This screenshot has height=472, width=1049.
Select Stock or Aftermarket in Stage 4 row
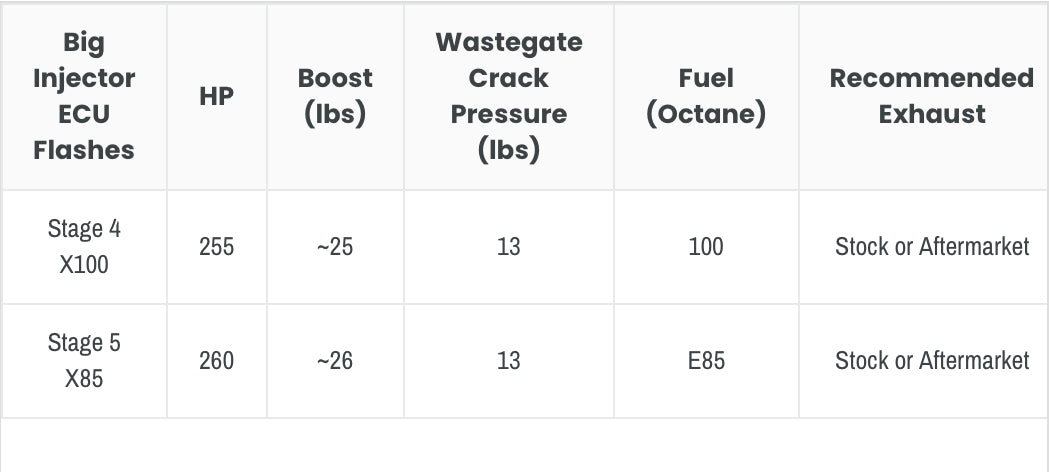coord(932,246)
